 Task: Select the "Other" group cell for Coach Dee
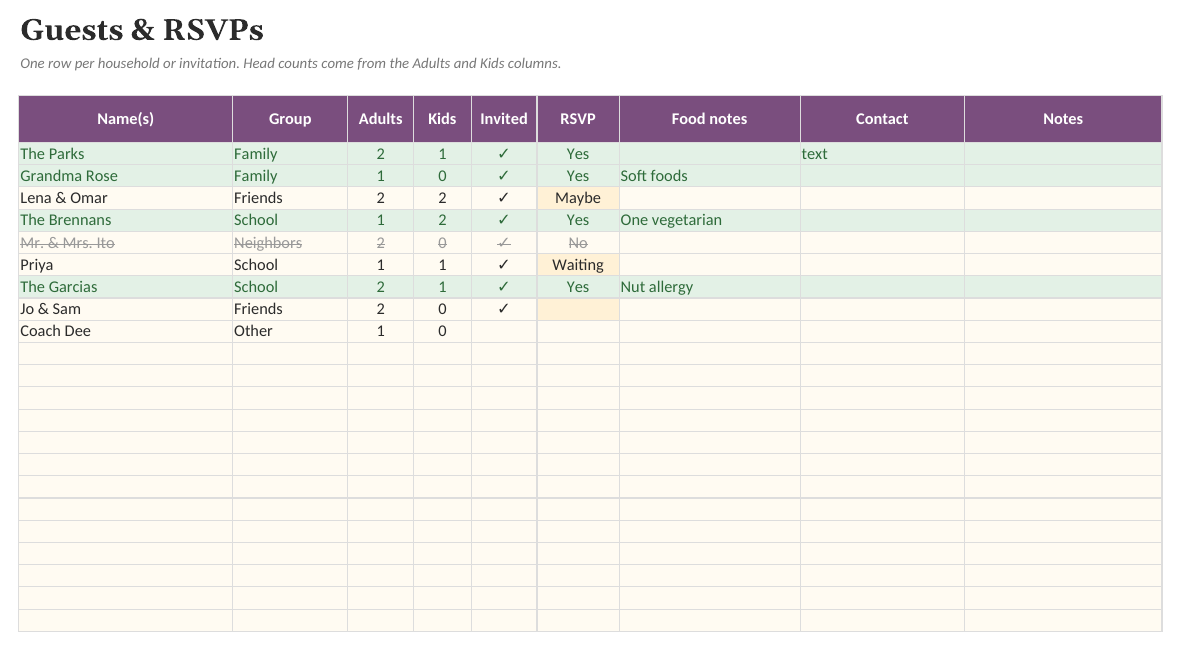tap(290, 331)
